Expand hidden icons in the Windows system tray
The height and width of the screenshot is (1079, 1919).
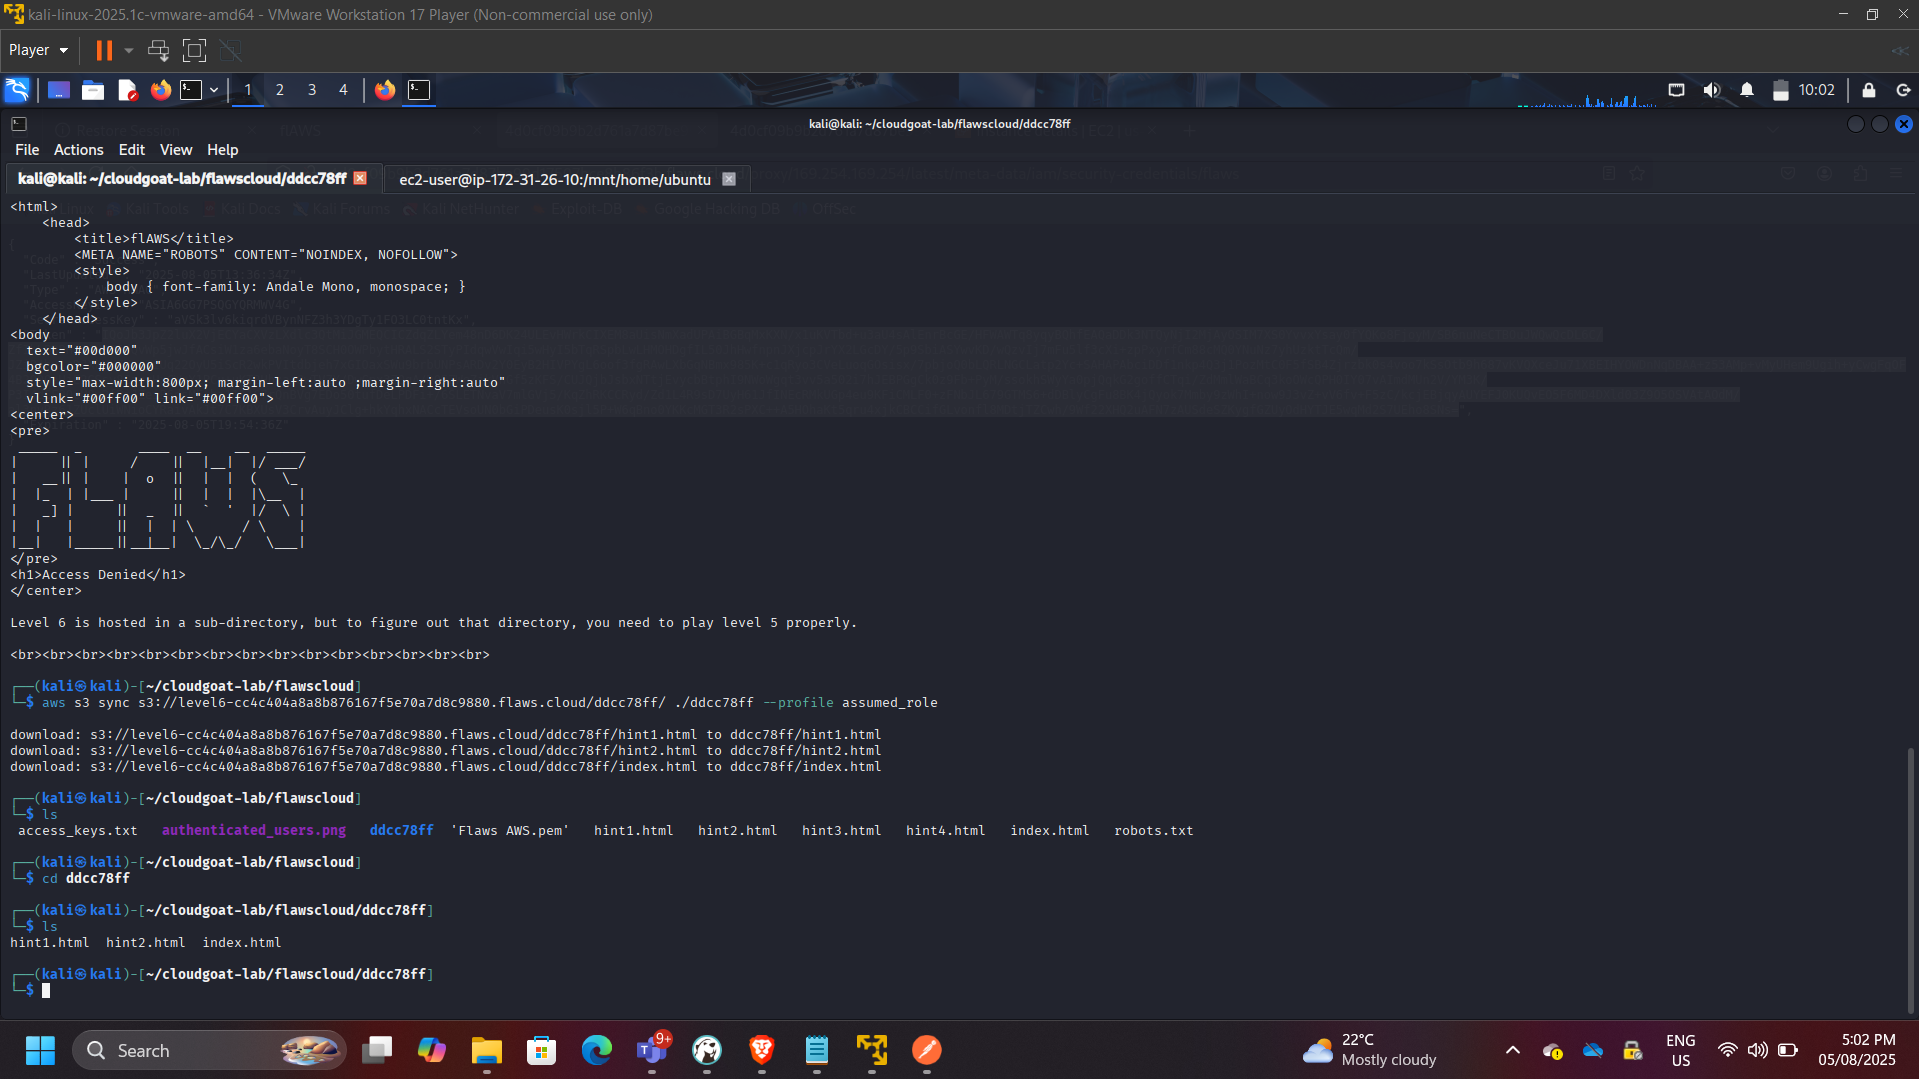[1513, 1051]
